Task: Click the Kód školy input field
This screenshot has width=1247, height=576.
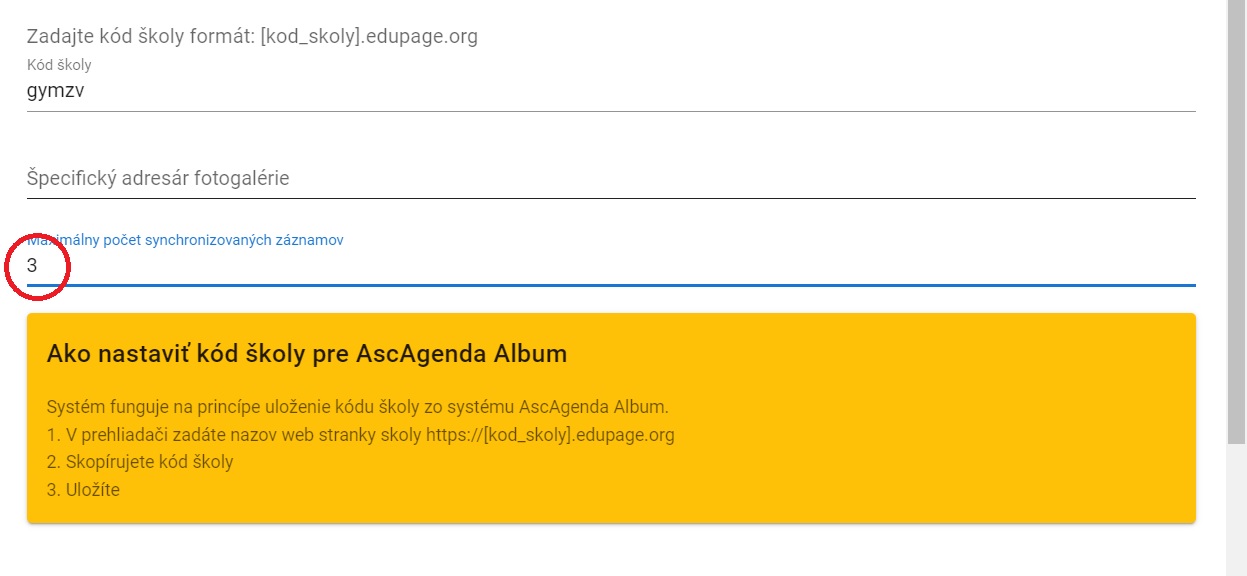Action: 610,91
